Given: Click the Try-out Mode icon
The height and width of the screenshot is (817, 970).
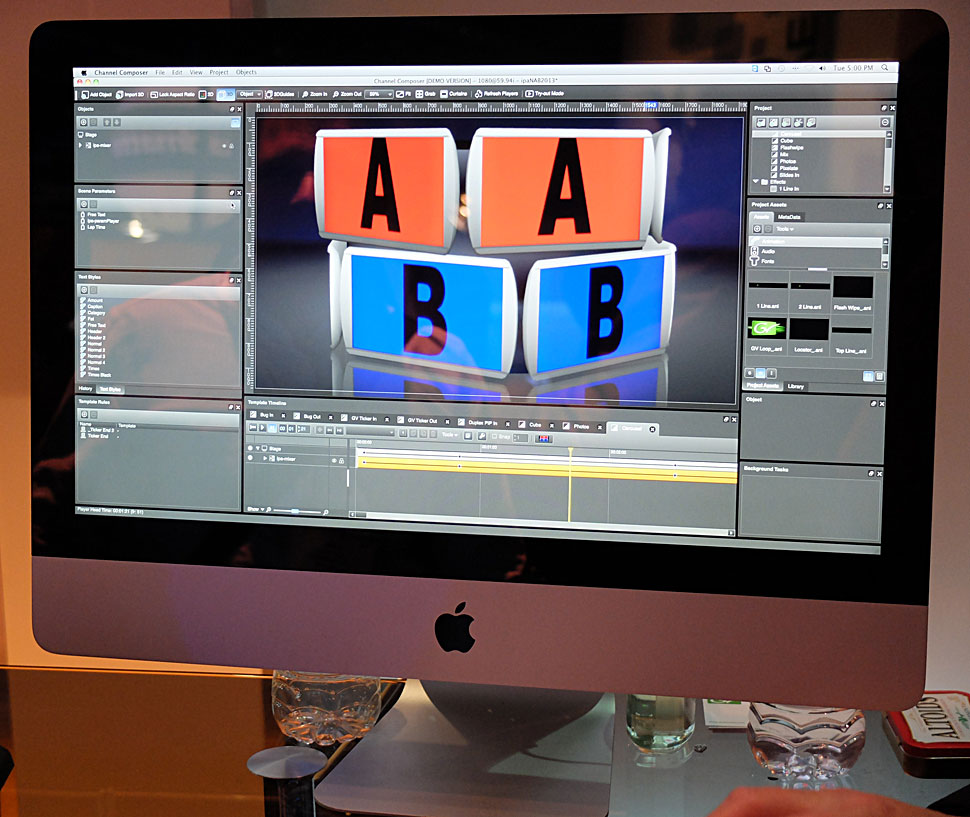Looking at the screenshot, I should [x=529, y=94].
